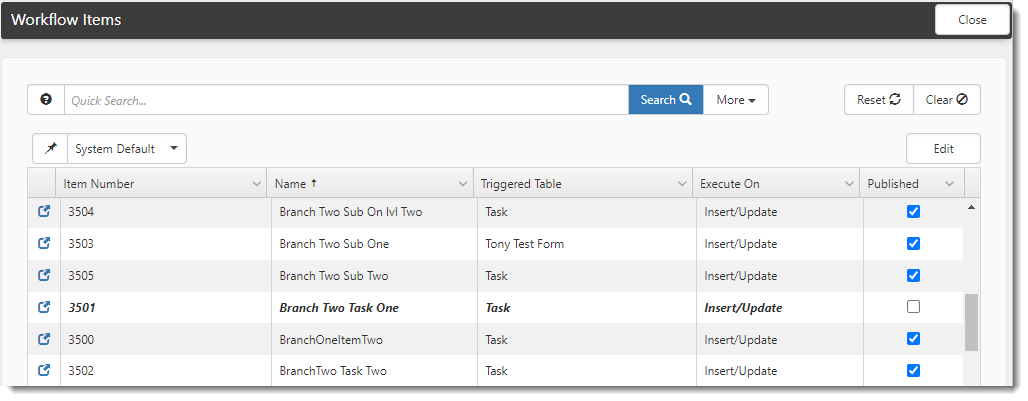Viewport: 1028px width, 401px height.
Task: Toggle Published checkbox for BranchOneItemTwo
Action: click(x=913, y=339)
